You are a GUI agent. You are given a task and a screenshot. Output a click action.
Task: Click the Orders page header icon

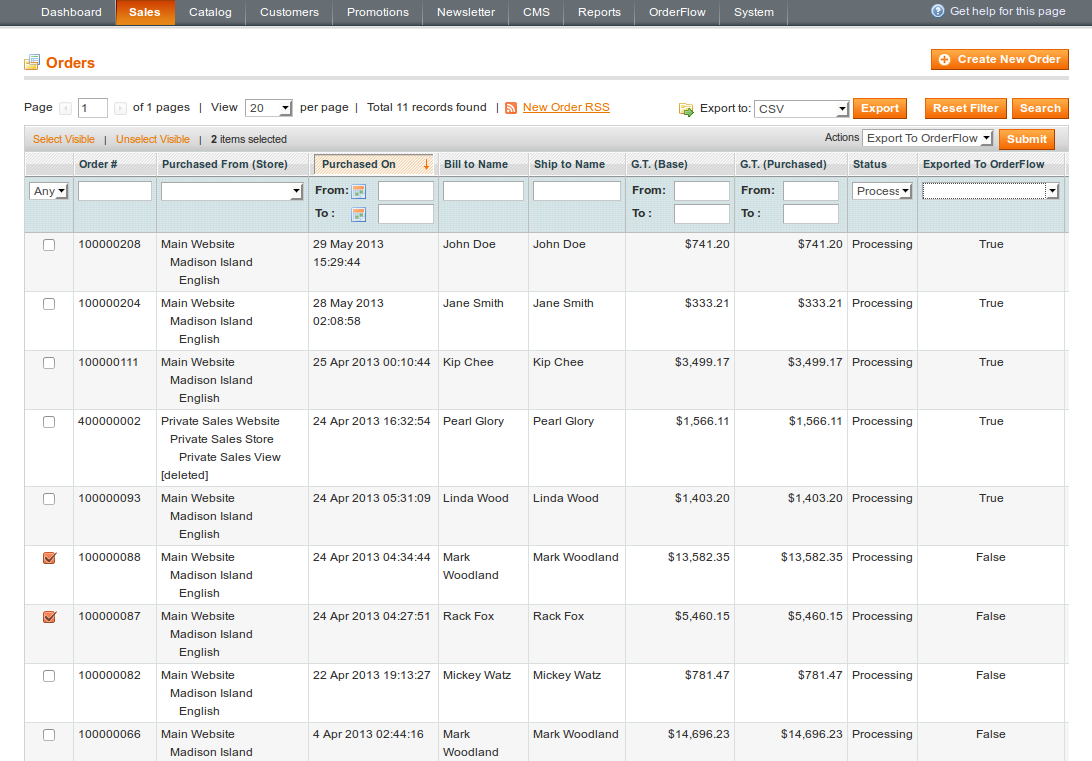point(30,61)
